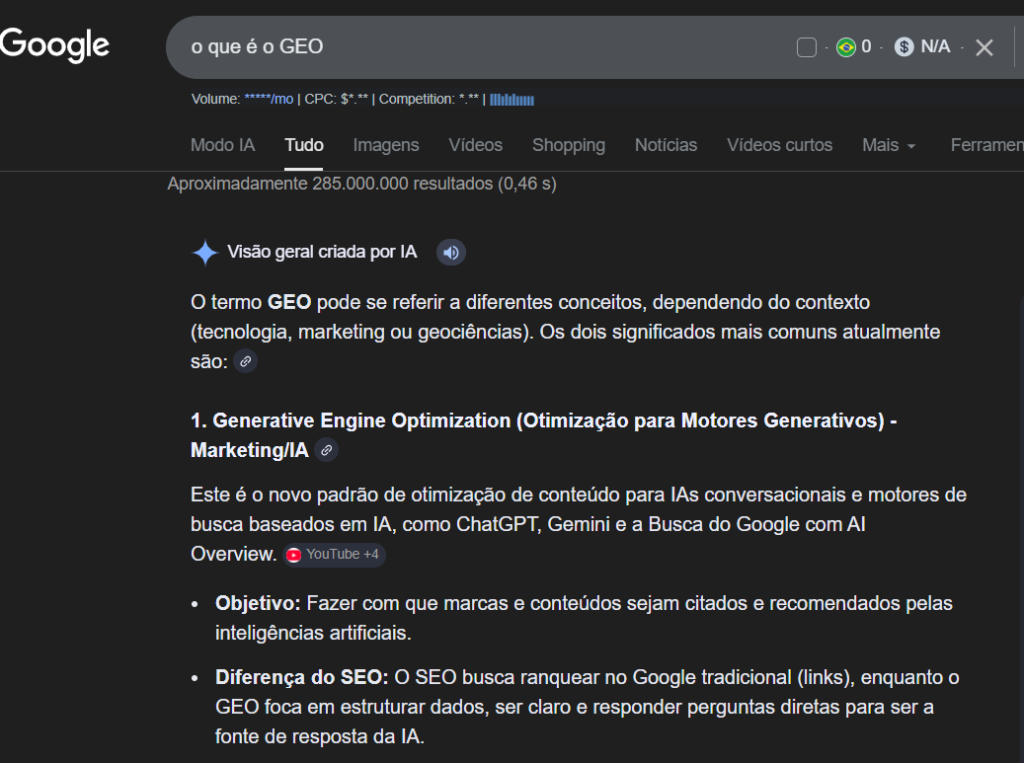The width and height of the screenshot is (1024, 763).
Task: Switch to the Modo IA tab
Action: tap(222, 145)
